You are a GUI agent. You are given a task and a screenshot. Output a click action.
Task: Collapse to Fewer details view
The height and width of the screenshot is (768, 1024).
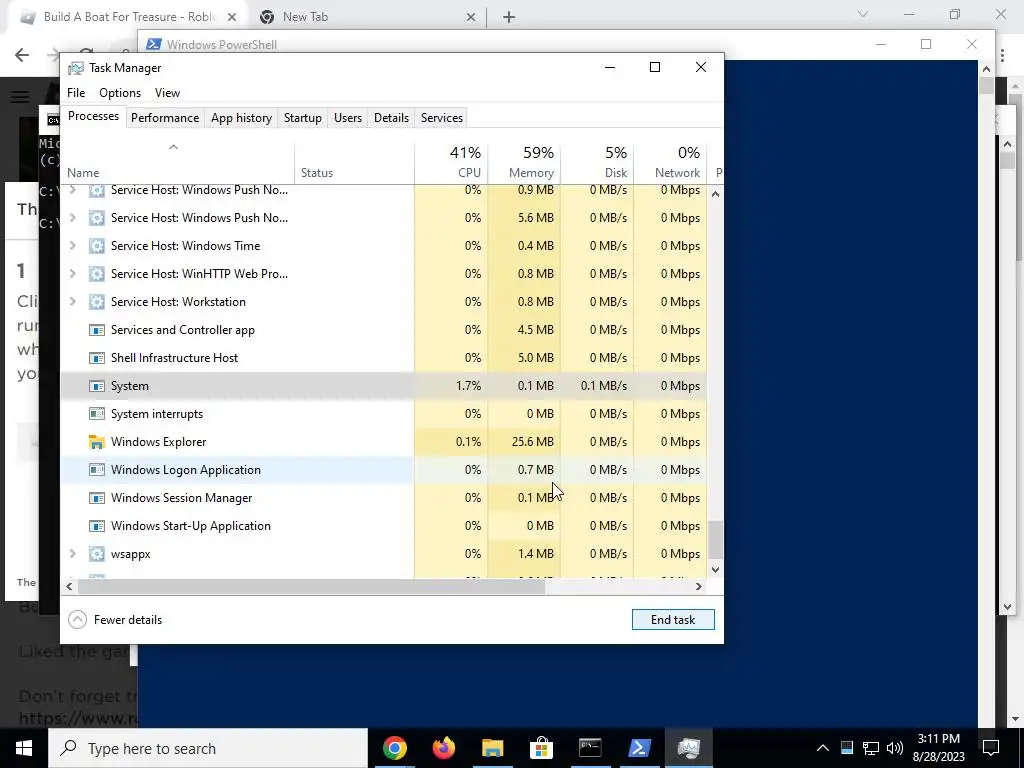pos(115,620)
